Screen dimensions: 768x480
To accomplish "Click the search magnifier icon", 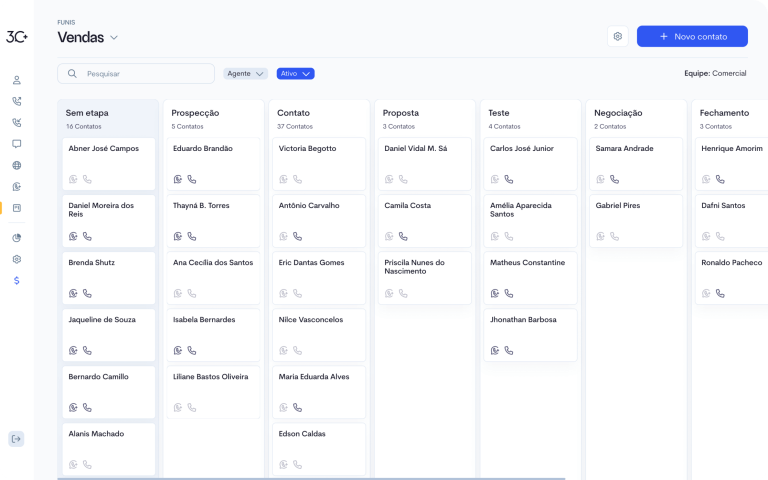I will point(72,73).
